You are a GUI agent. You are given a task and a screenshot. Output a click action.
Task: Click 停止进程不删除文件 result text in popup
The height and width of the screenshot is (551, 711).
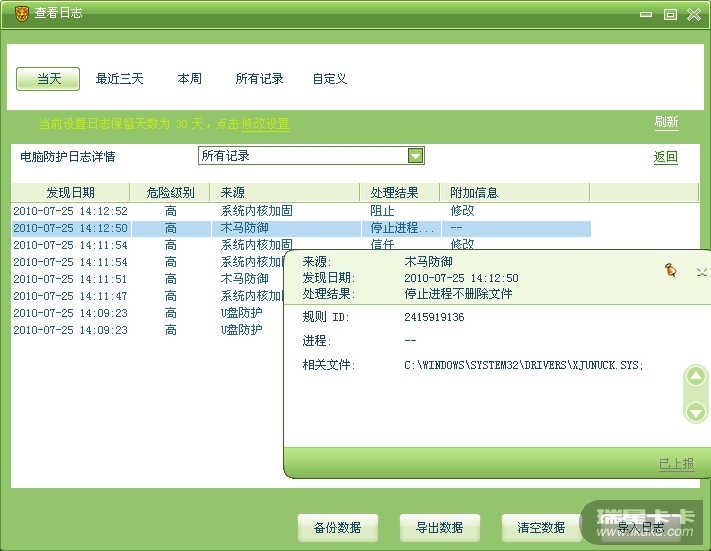tap(458, 294)
